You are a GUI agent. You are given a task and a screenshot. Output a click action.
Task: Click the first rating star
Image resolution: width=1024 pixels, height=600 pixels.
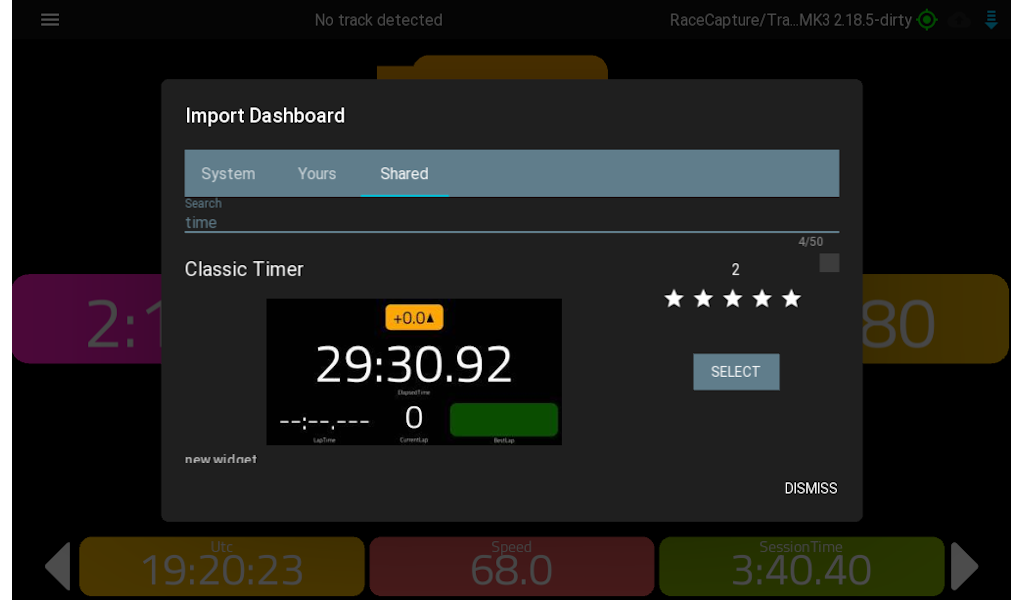pyautogui.click(x=674, y=299)
